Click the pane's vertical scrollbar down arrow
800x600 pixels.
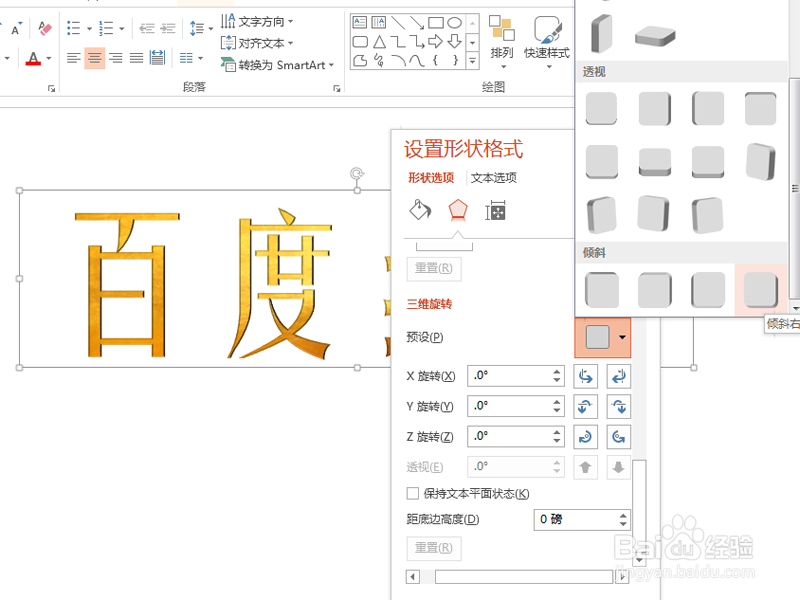point(639,560)
